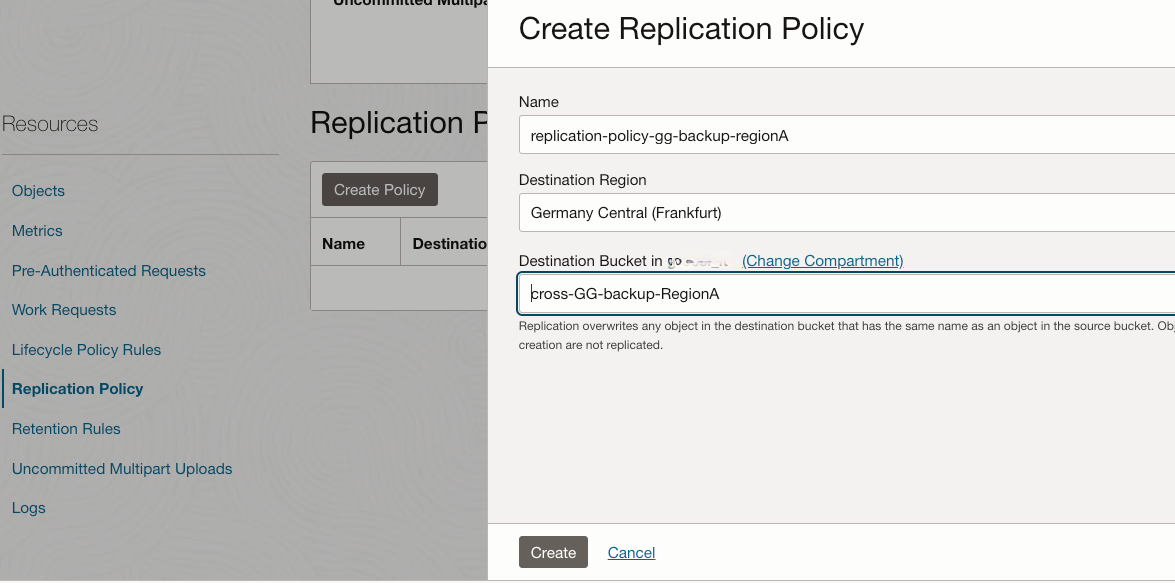Open the Destination Region dropdown
The height and width of the screenshot is (583, 1175).
pos(847,213)
